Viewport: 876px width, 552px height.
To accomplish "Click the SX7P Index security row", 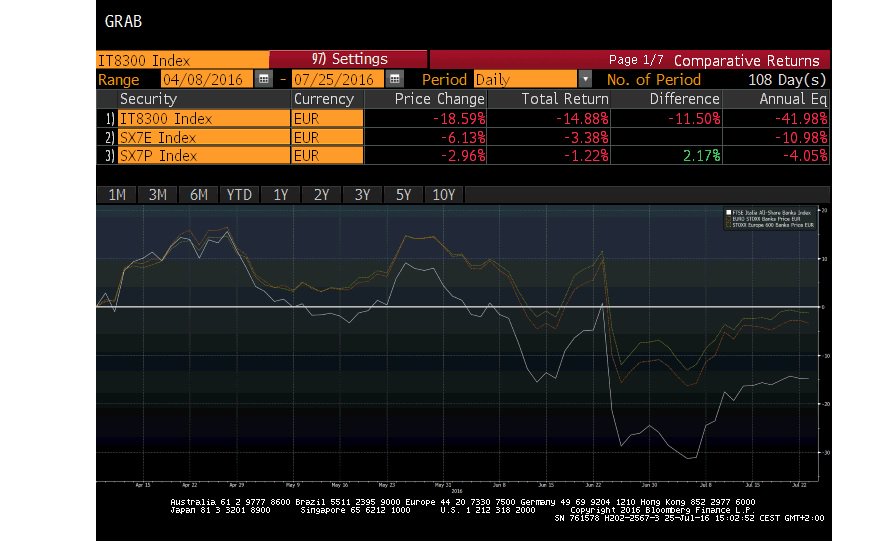I will (x=204, y=155).
